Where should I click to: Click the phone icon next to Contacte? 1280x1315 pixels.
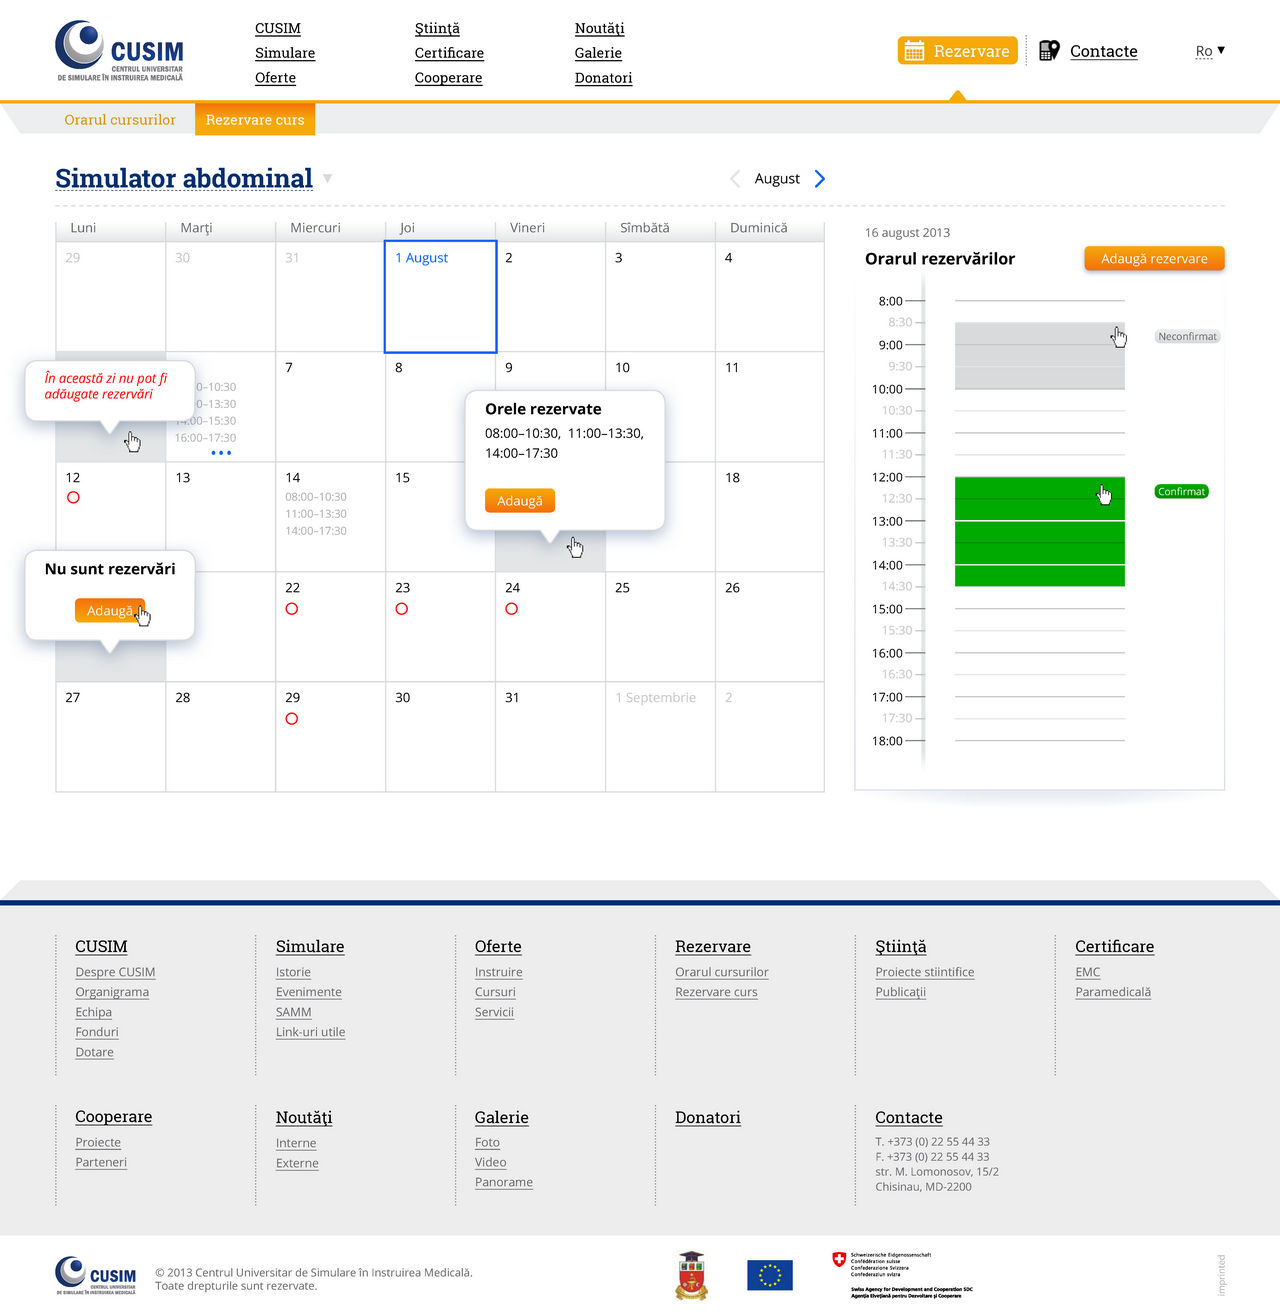[1049, 50]
